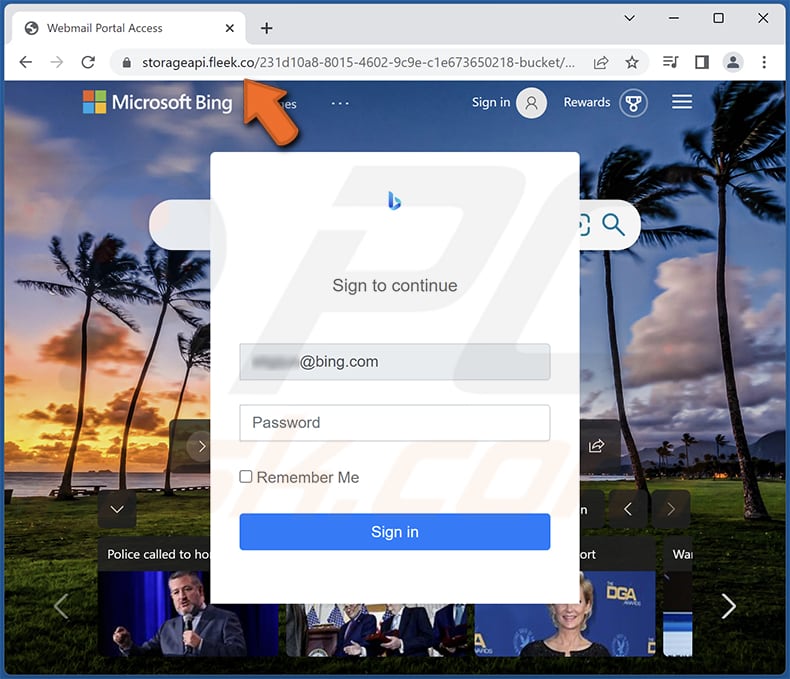Viewport: 790px width, 679px height.
Task: Check the Remember Me checkbox
Action: tap(246, 477)
